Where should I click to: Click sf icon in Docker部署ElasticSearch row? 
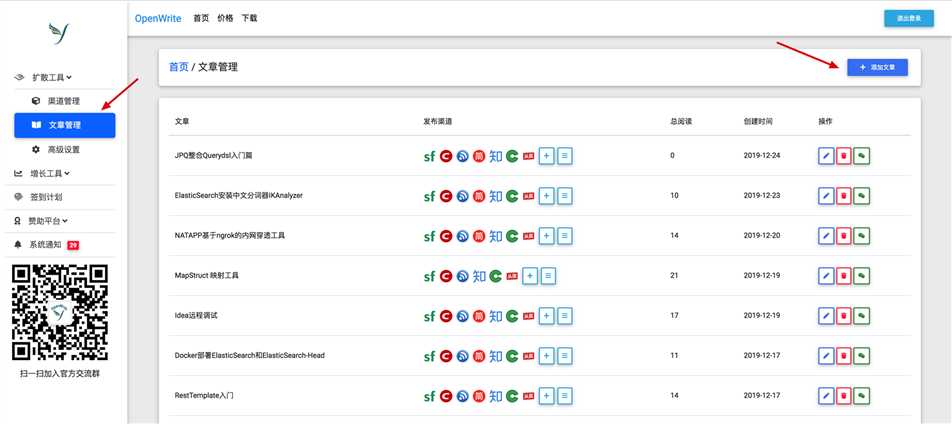(x=429, y=356)
